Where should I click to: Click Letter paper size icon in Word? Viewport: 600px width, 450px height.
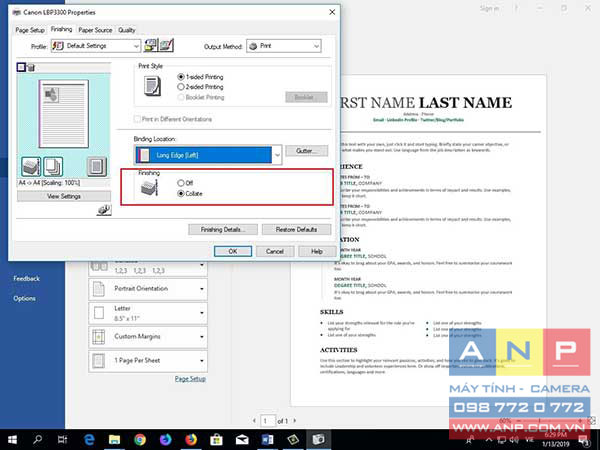[x=99, y=313]
